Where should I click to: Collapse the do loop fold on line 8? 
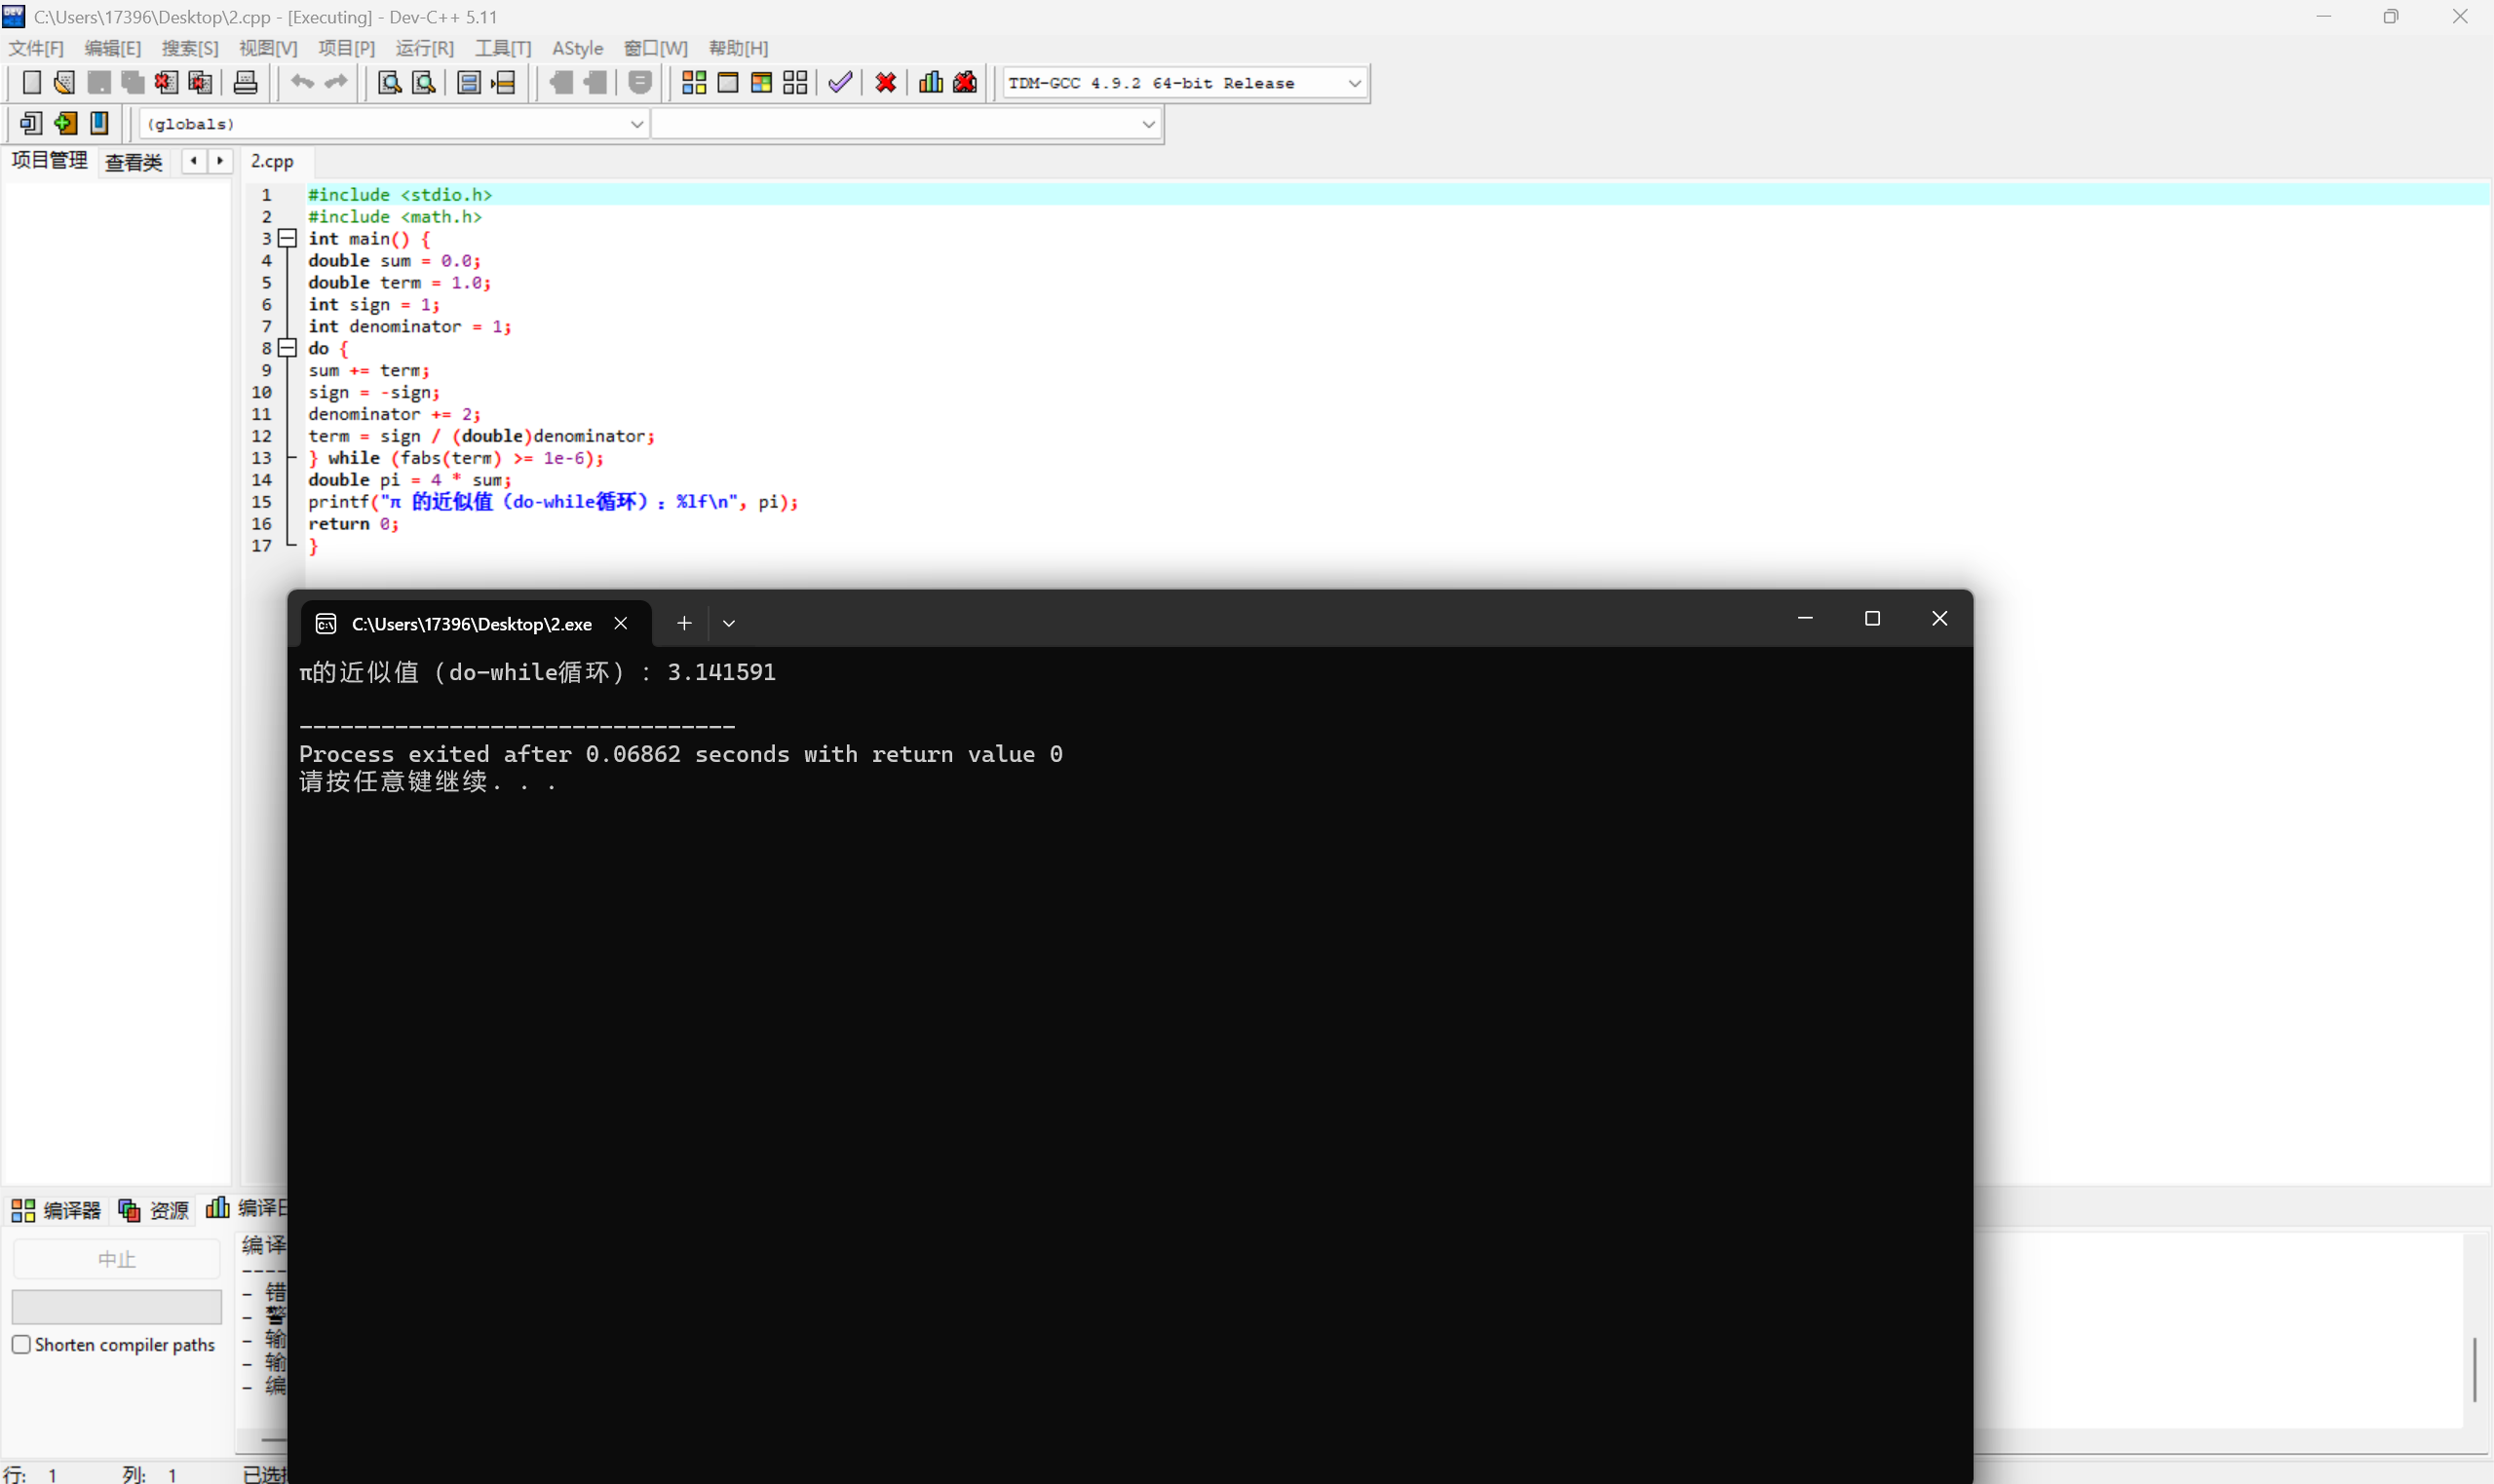[x=288, y=348]
